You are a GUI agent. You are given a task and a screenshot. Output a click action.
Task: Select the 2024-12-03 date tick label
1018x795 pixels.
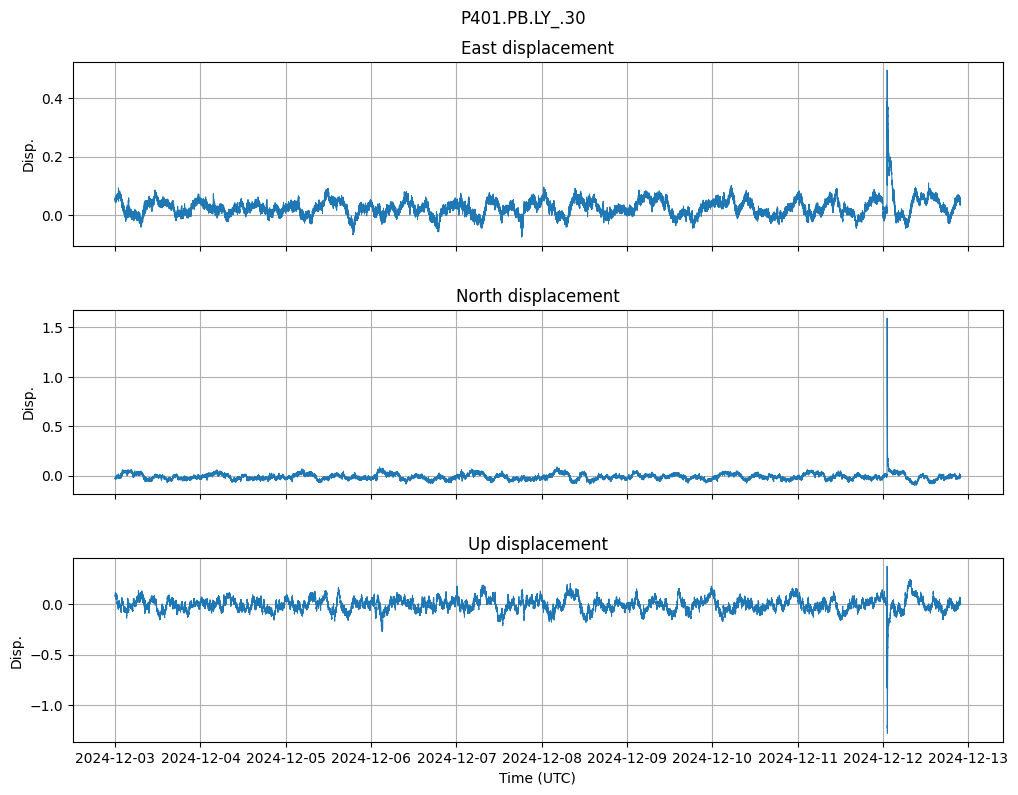tap(115, 759)
